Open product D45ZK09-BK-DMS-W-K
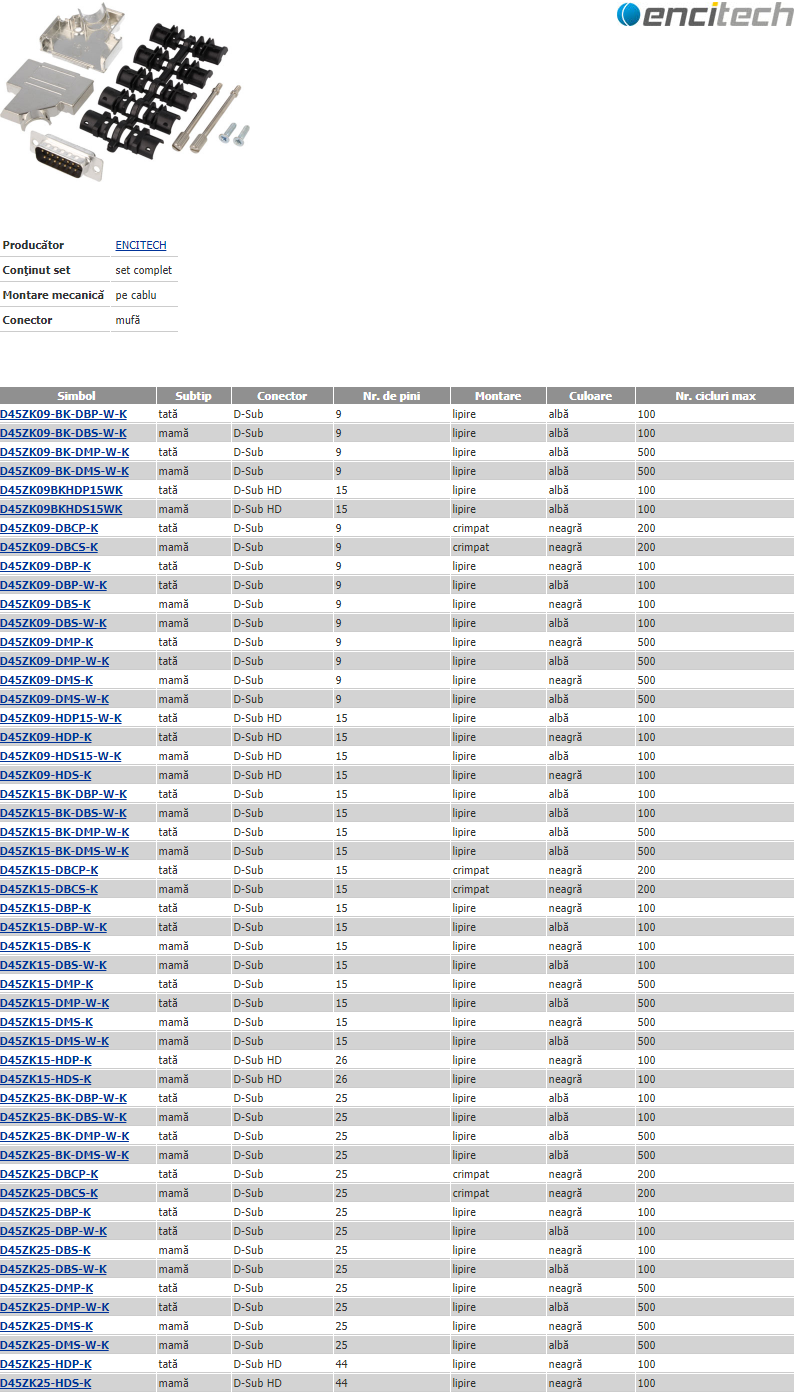This screenshot has width=794, height=1392. (65, 471)
